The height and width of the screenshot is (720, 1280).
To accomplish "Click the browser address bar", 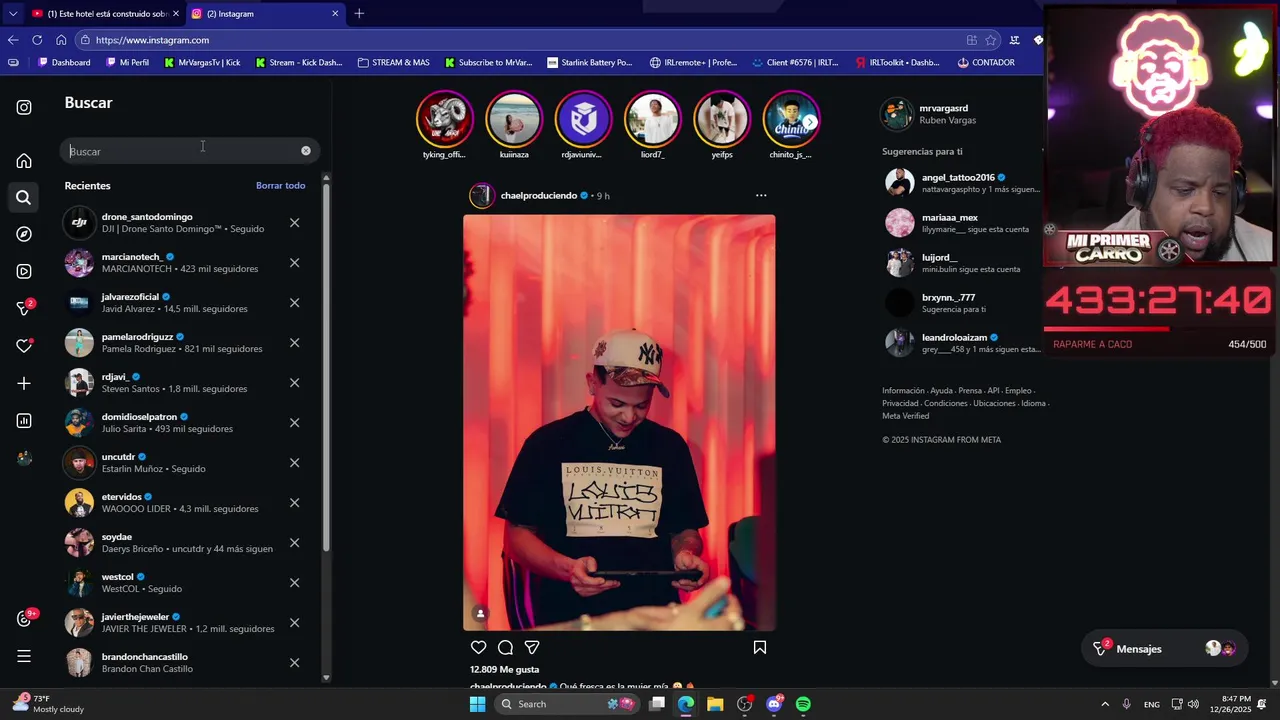I will point(520,40).
